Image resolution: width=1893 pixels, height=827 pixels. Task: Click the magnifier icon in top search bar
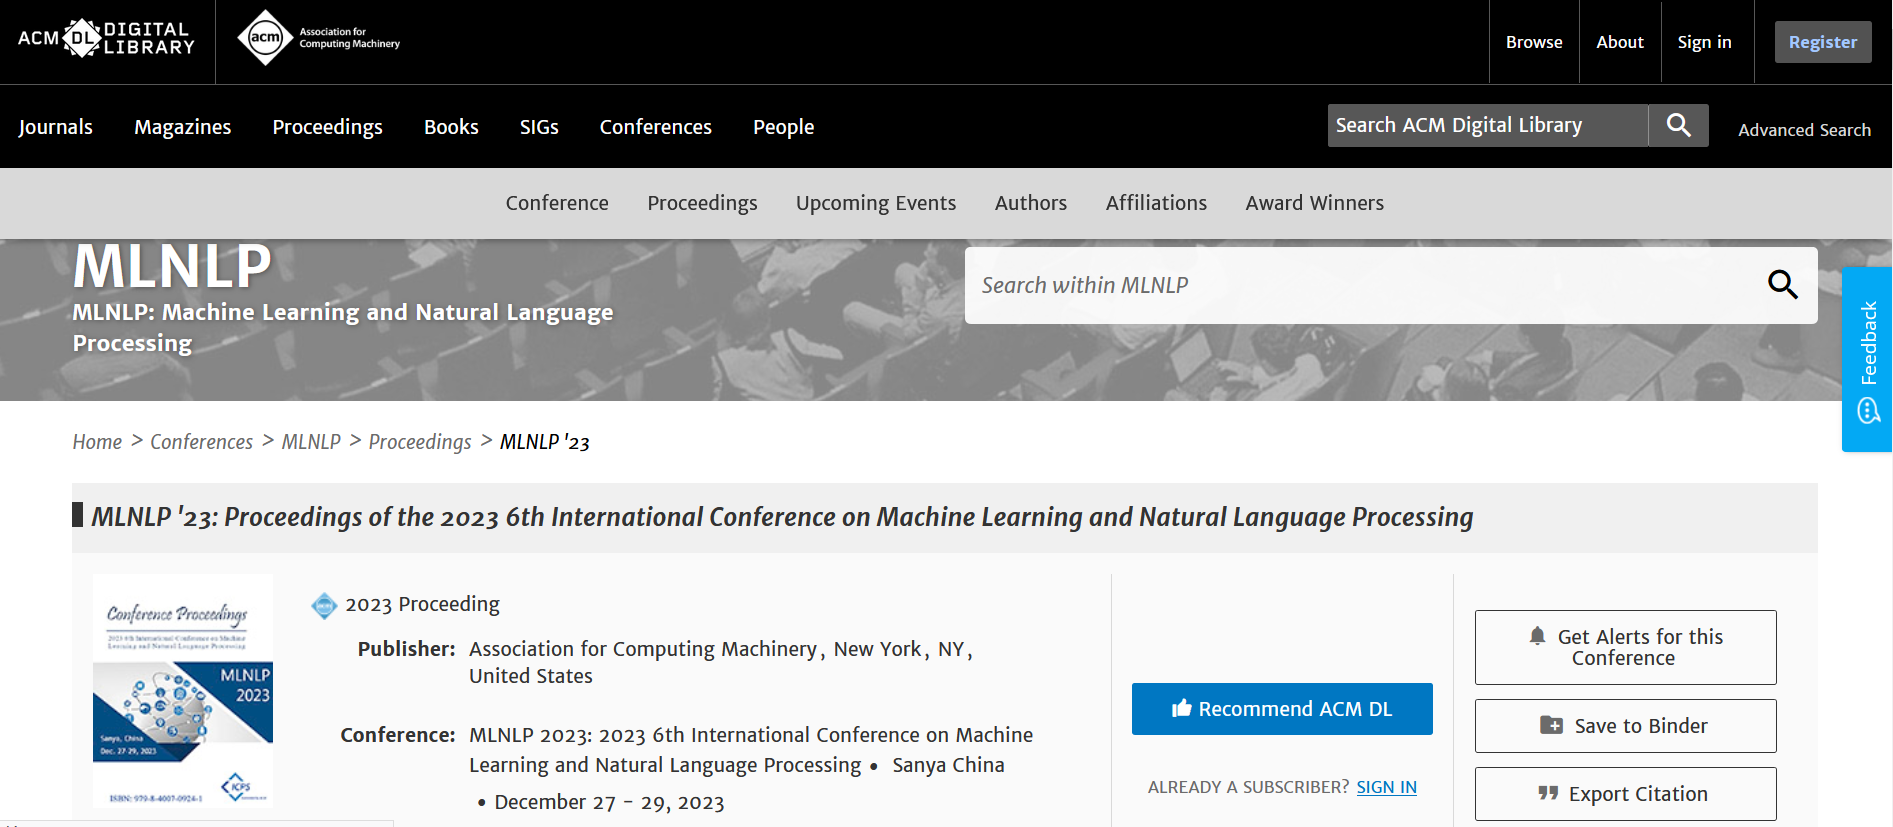point(1678,126)
